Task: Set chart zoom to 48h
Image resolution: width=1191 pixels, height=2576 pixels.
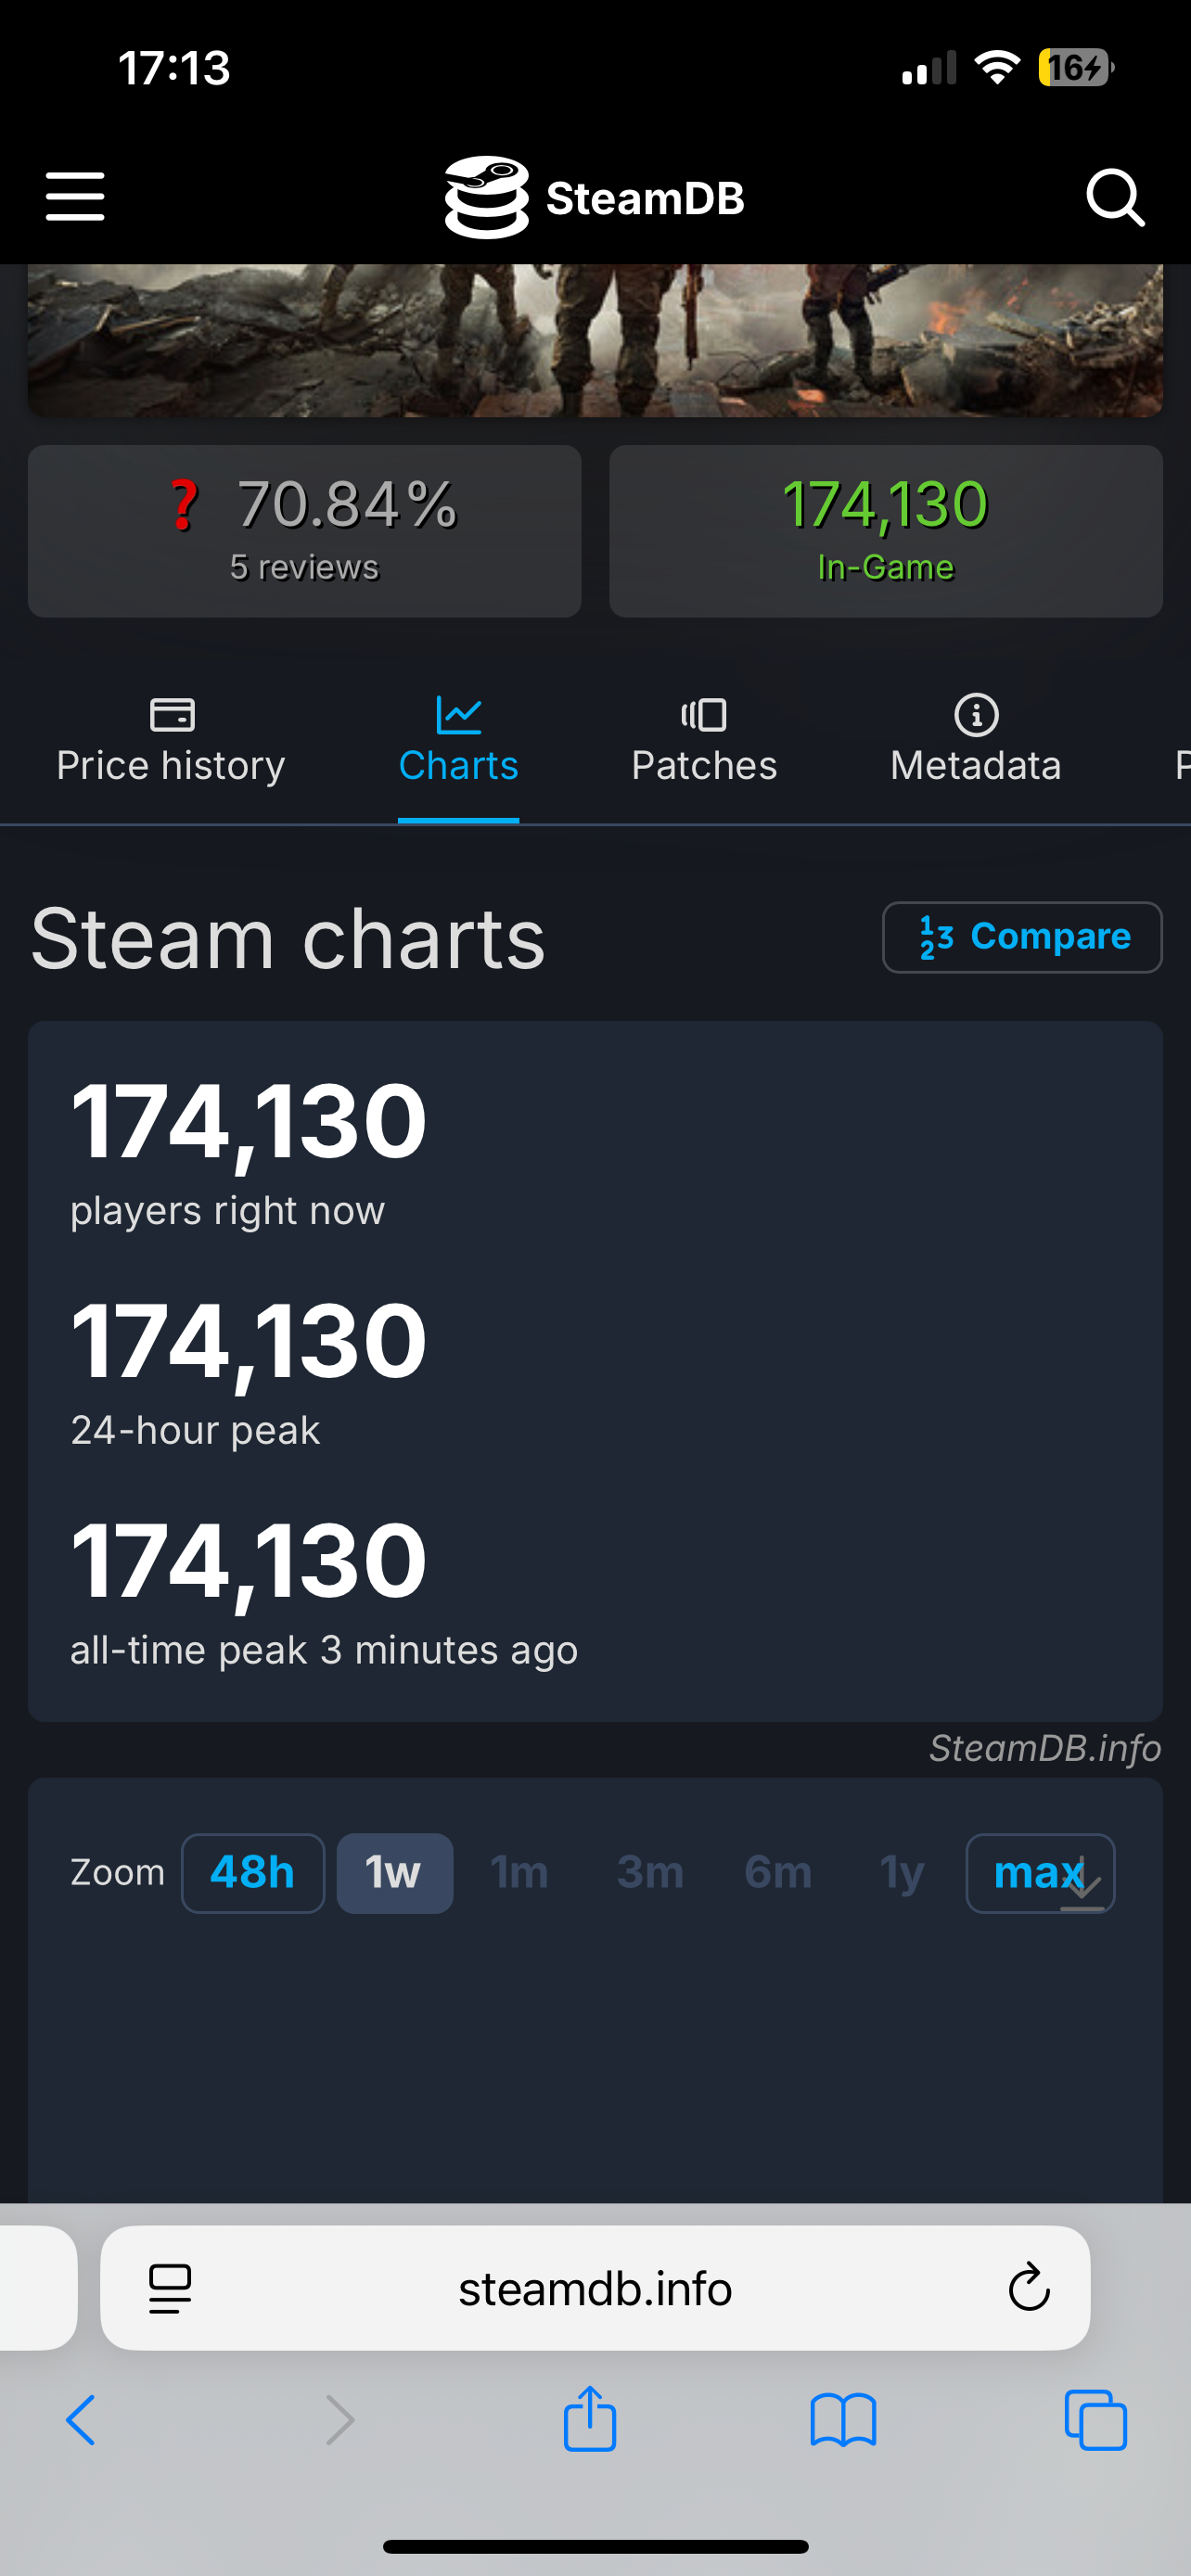Action: click(x=253, y=1873)
